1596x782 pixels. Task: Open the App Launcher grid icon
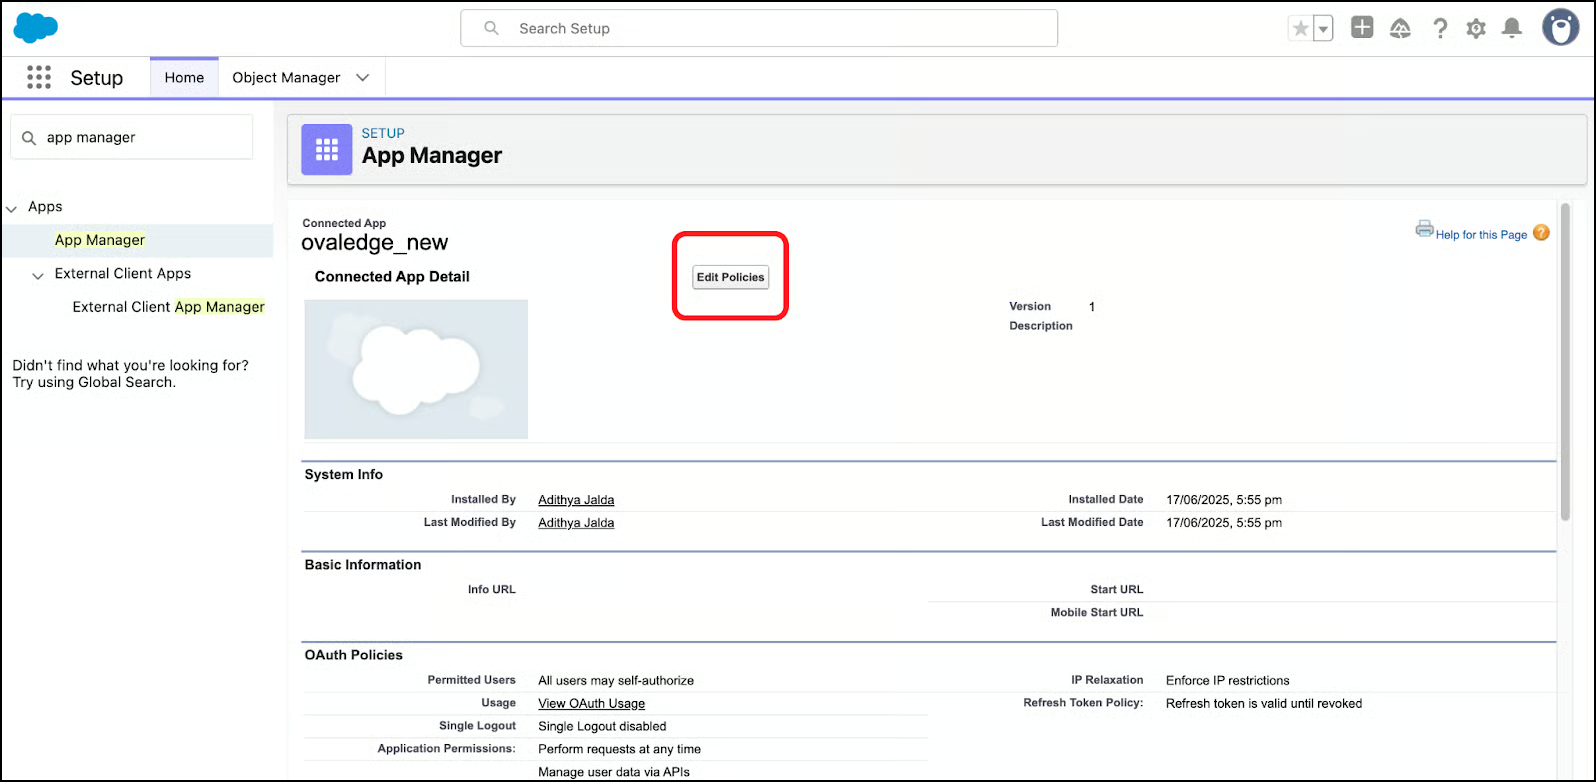(39, 78)
